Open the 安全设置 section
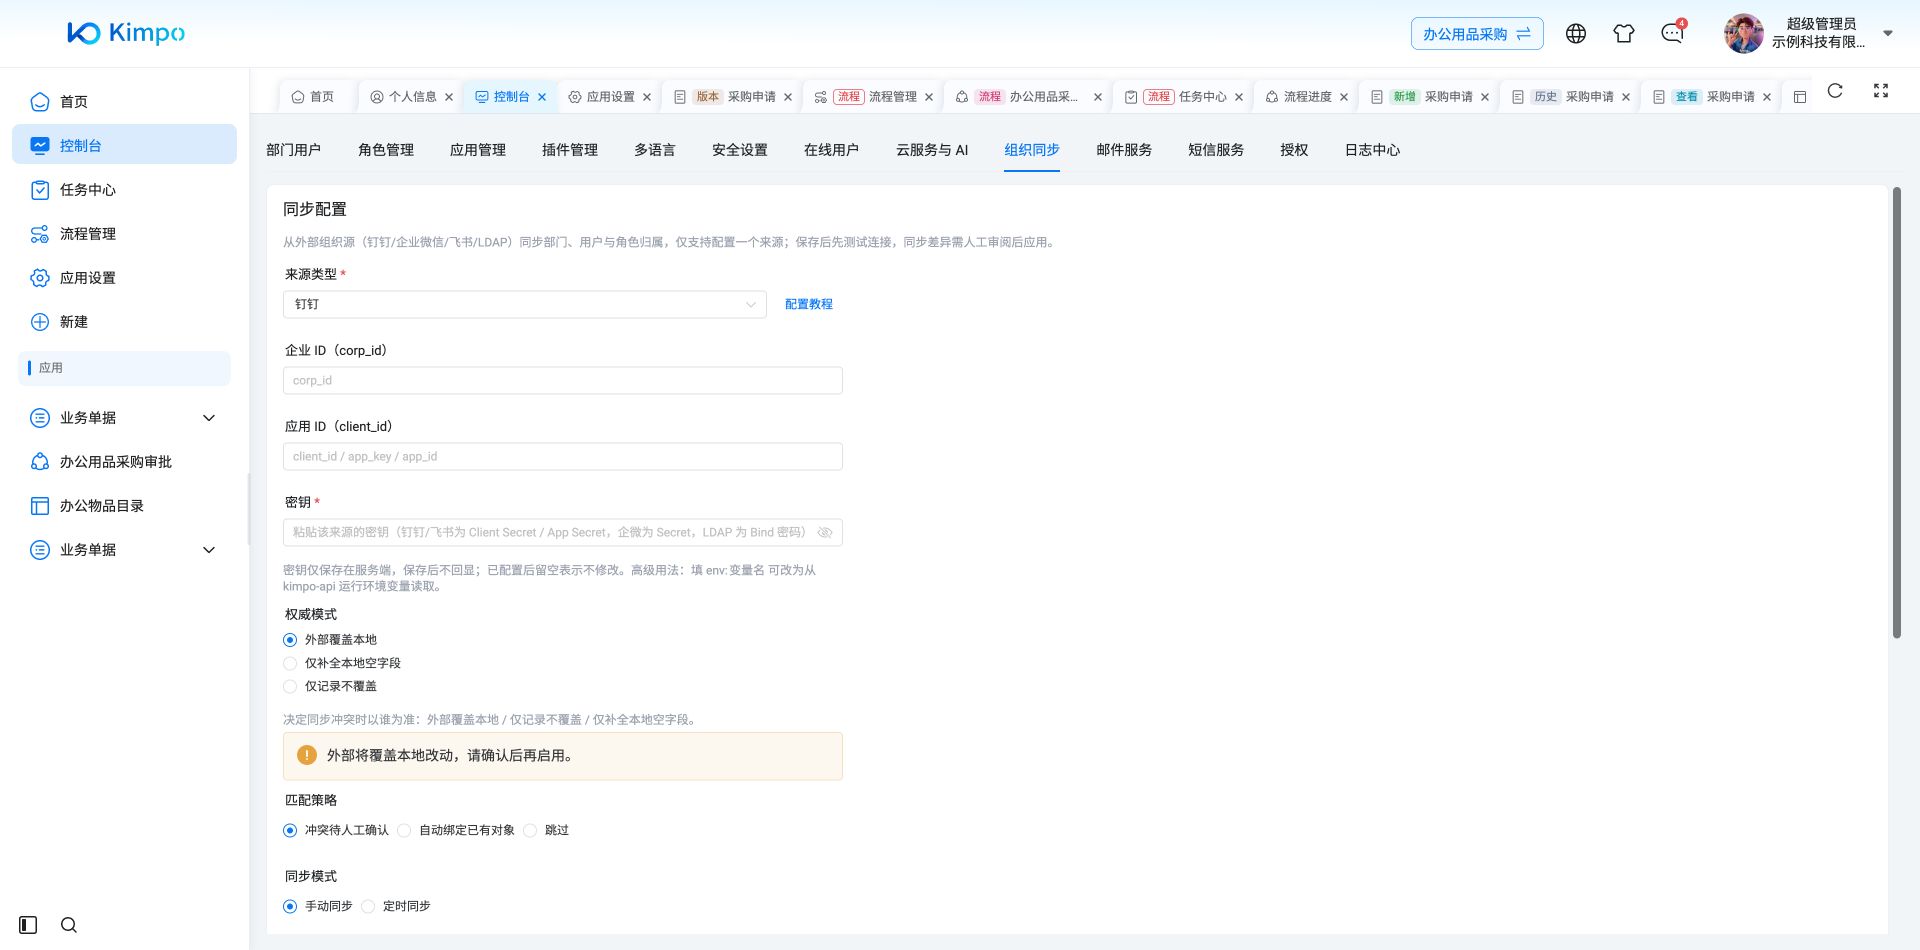Viewport: 1920px width, 950px height. 740,150
